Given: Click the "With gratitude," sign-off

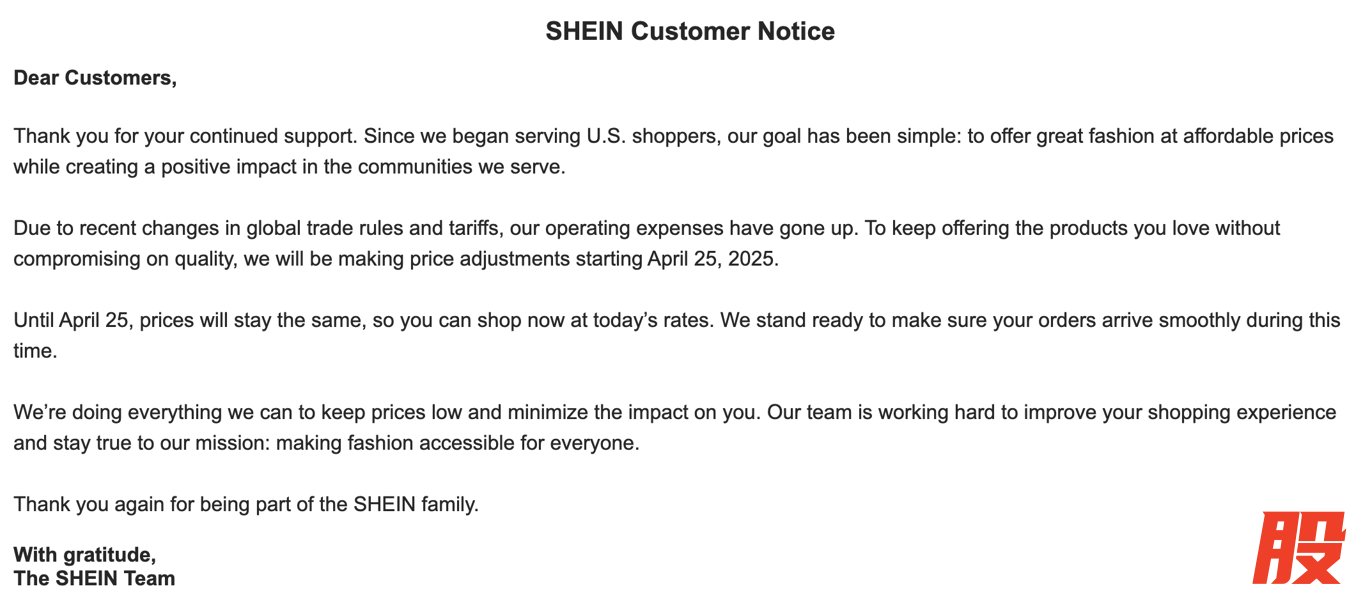Looking at the screenshot, I should coord(85,554).
